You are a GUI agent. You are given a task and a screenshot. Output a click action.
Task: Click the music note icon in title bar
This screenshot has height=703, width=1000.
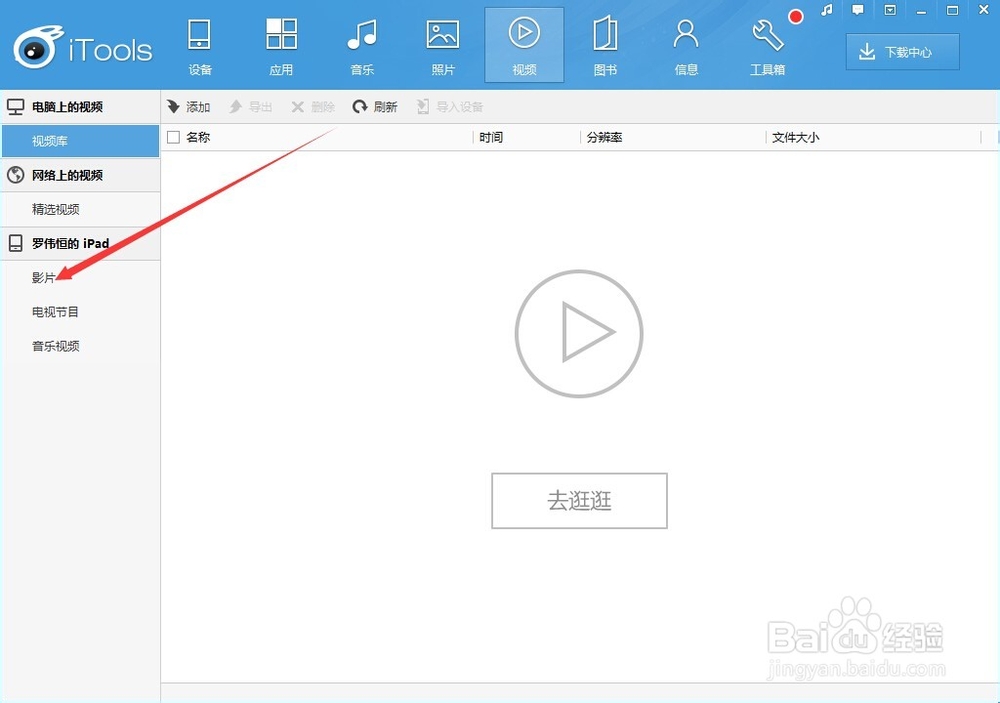click(x=827, y=10)
